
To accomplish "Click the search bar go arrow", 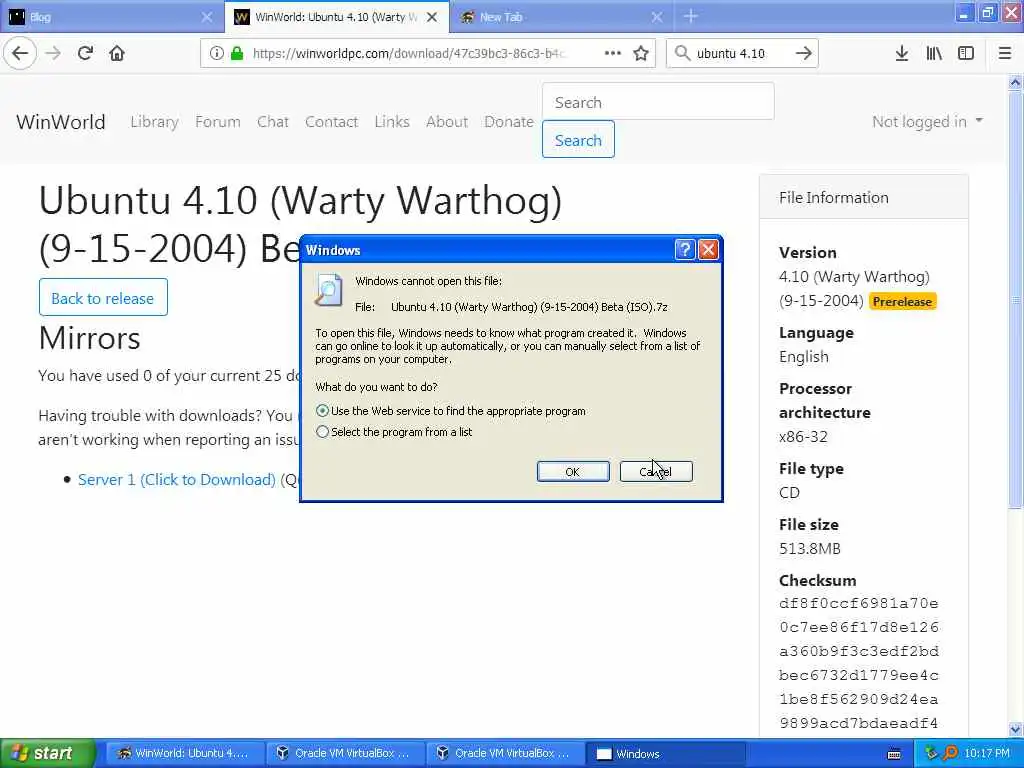I will (803, 54).
